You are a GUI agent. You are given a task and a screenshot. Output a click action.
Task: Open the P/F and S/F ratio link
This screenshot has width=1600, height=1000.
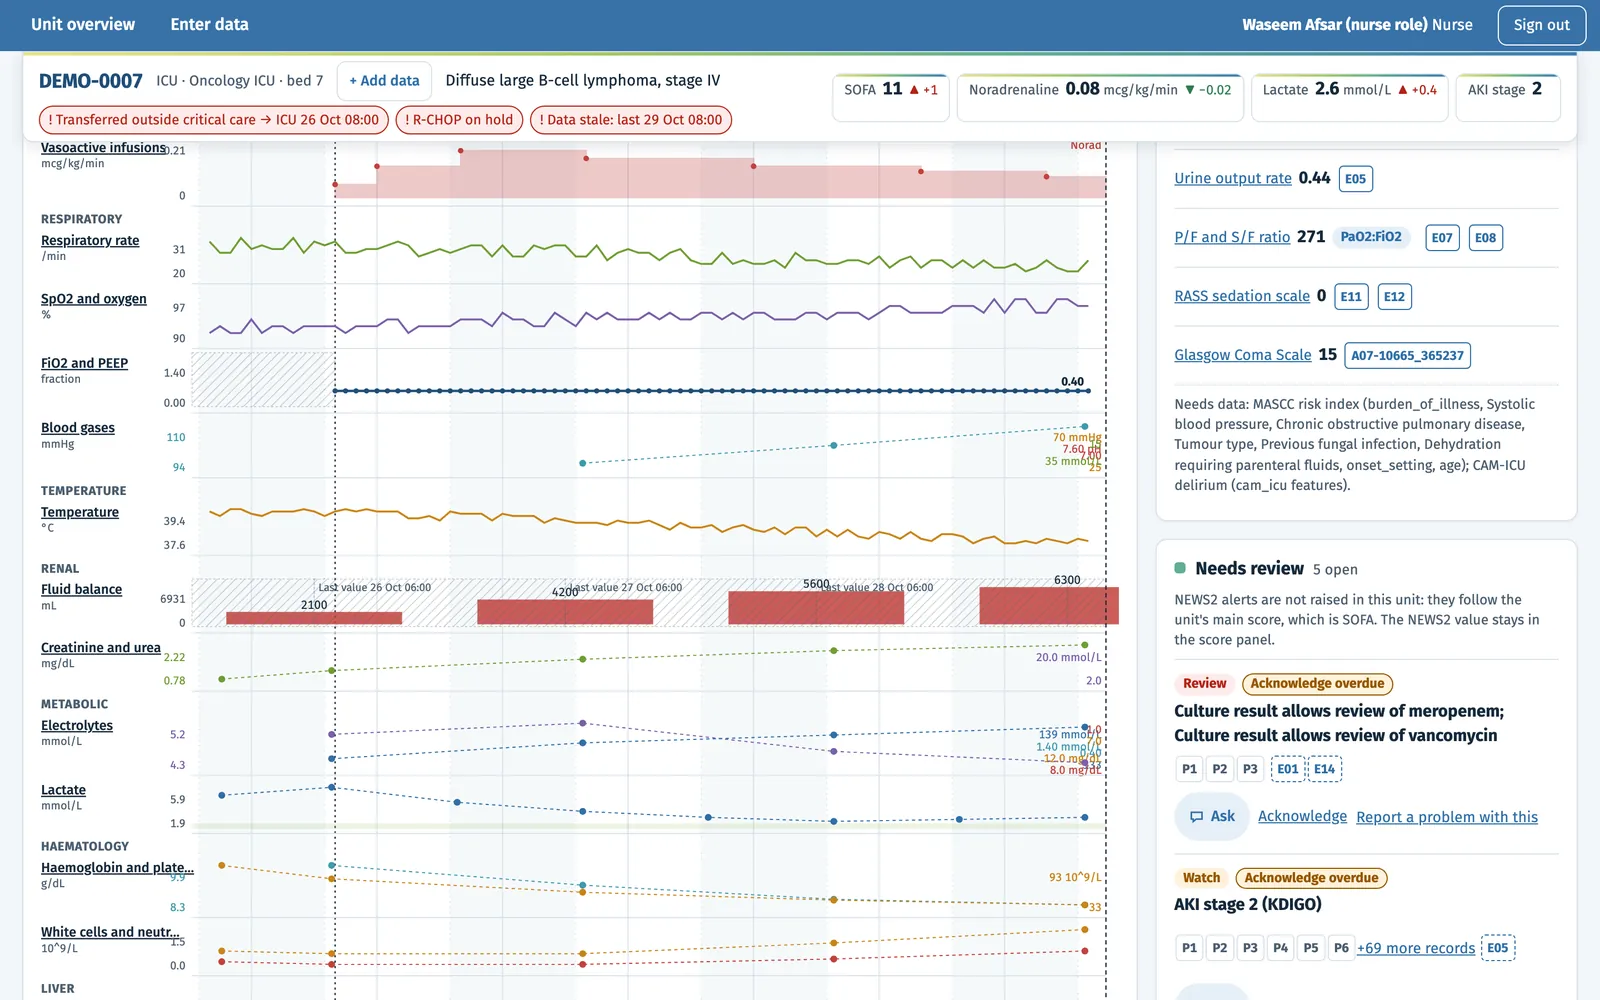(x=1232, y=237)
